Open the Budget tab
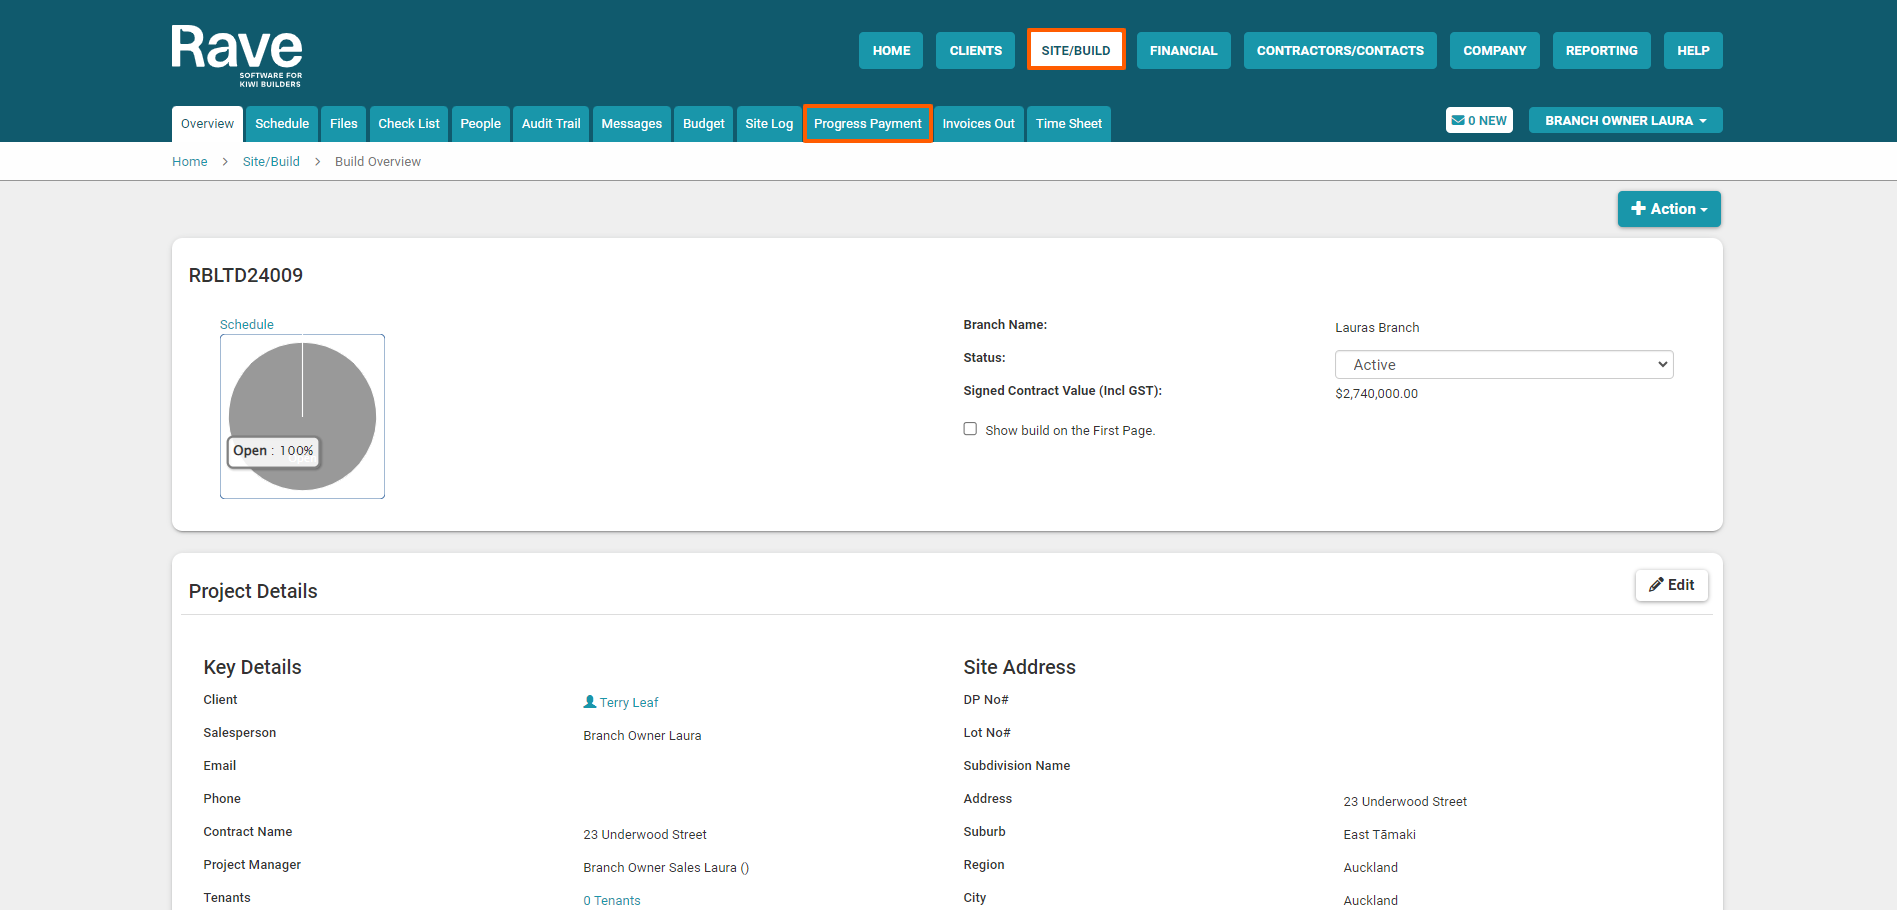The width and height of the screenshot is (1897, 910). (703, 124)
